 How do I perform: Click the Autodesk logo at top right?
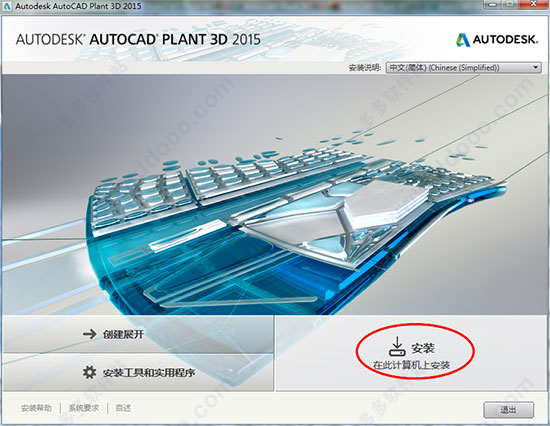pyautogui.click(x=497, y=40)
